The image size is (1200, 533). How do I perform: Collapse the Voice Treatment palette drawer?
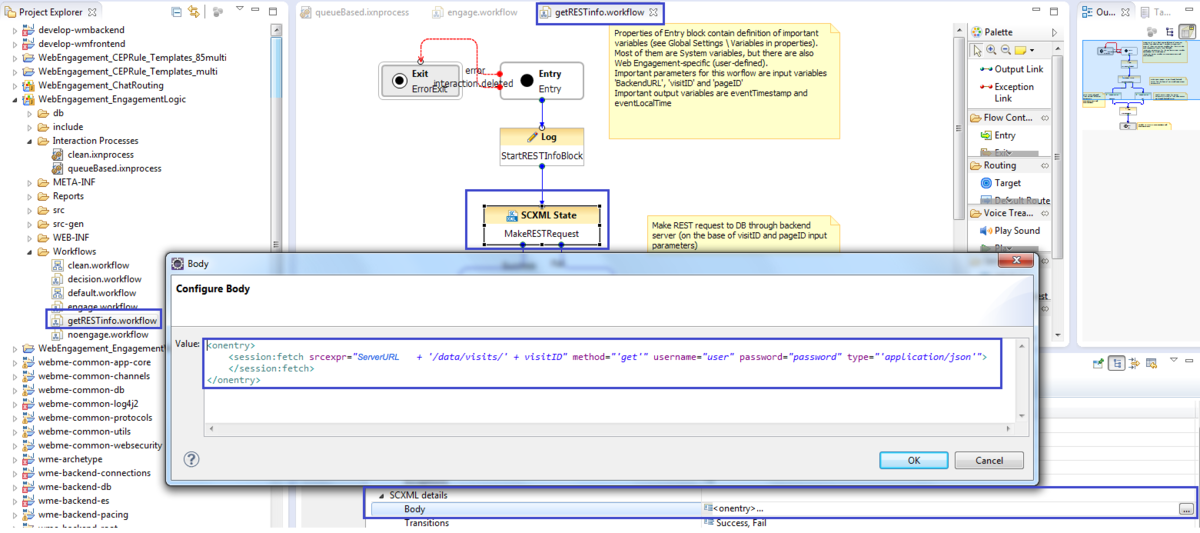point(1009,213)
